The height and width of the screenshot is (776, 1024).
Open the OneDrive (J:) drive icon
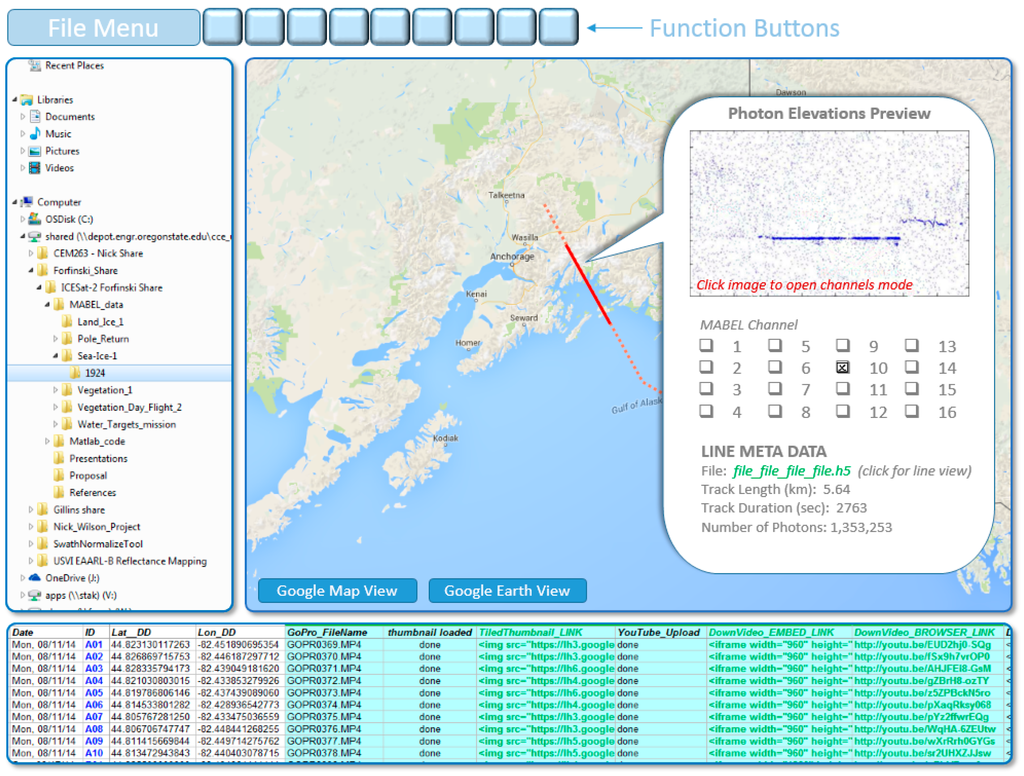(36, 578)
